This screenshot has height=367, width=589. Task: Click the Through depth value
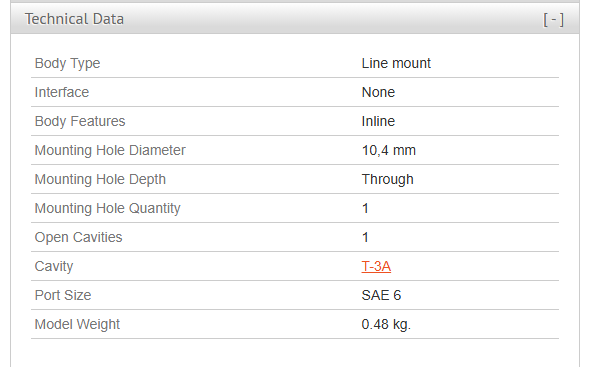(387, 180)
